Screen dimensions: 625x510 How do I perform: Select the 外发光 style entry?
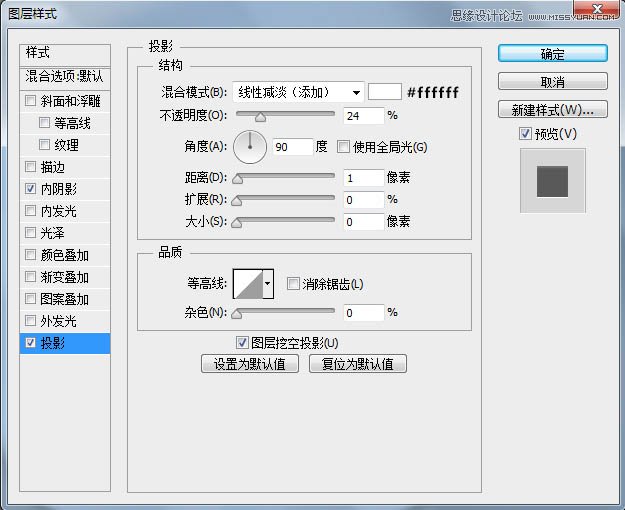[x=58, y=321]
